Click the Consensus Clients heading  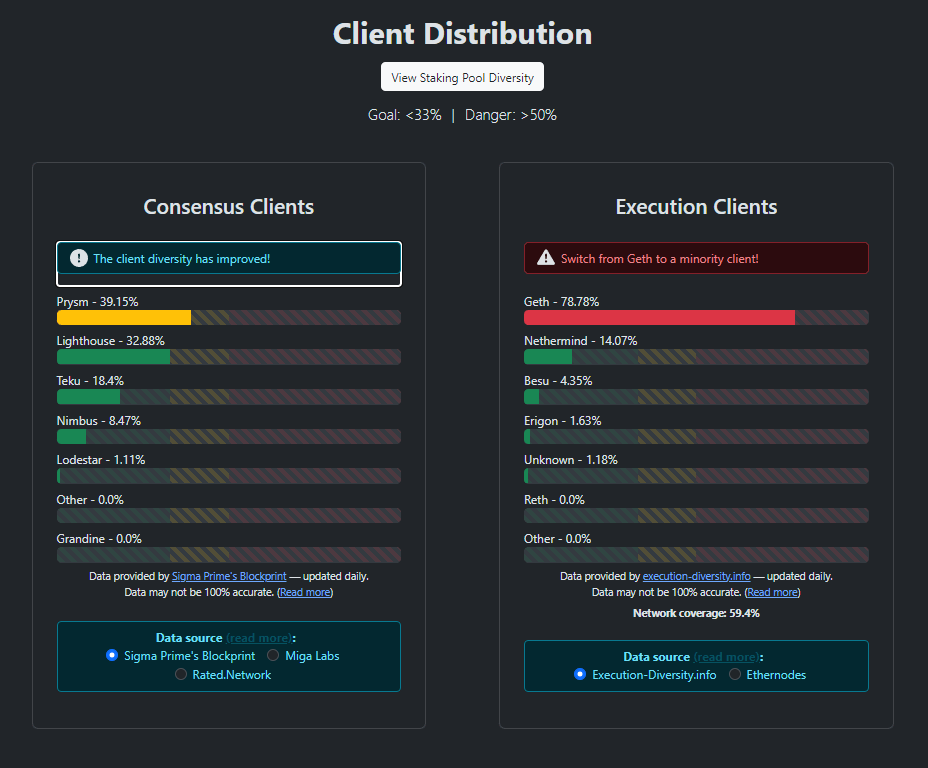[228, 206]
